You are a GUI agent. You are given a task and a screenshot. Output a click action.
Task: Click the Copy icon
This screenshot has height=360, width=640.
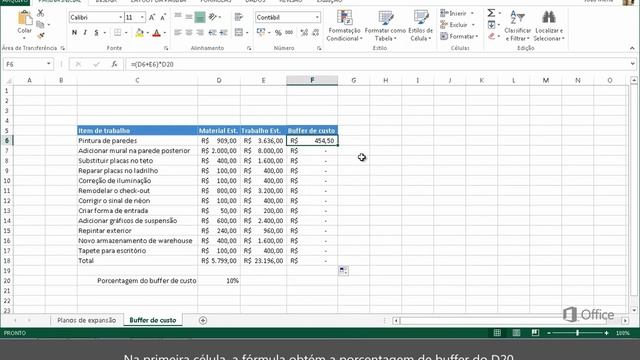pos(40,25)
